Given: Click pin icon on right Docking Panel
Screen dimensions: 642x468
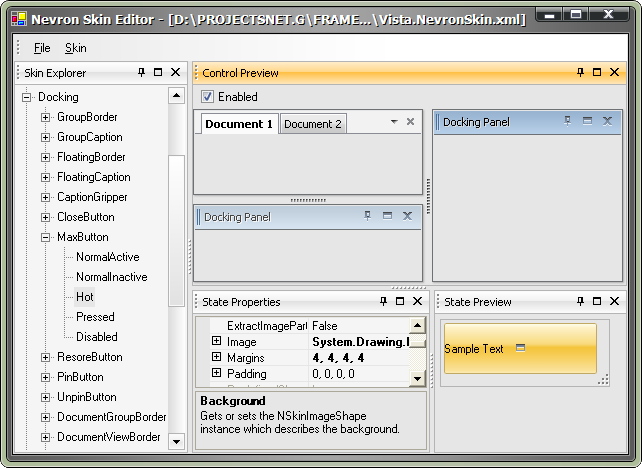Looking at the screenshot, I should pyautogui.click(x=567, y=121).
